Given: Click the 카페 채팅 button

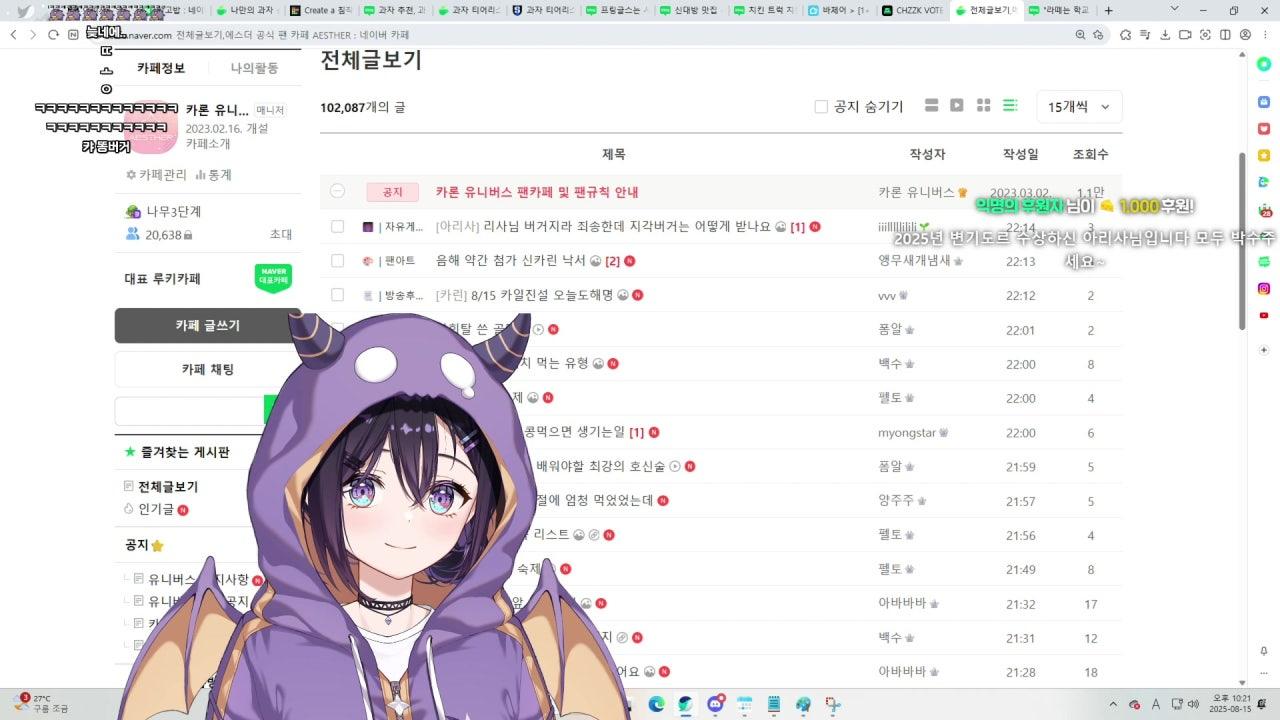Looking at the screenshot, I should [207, 369].
